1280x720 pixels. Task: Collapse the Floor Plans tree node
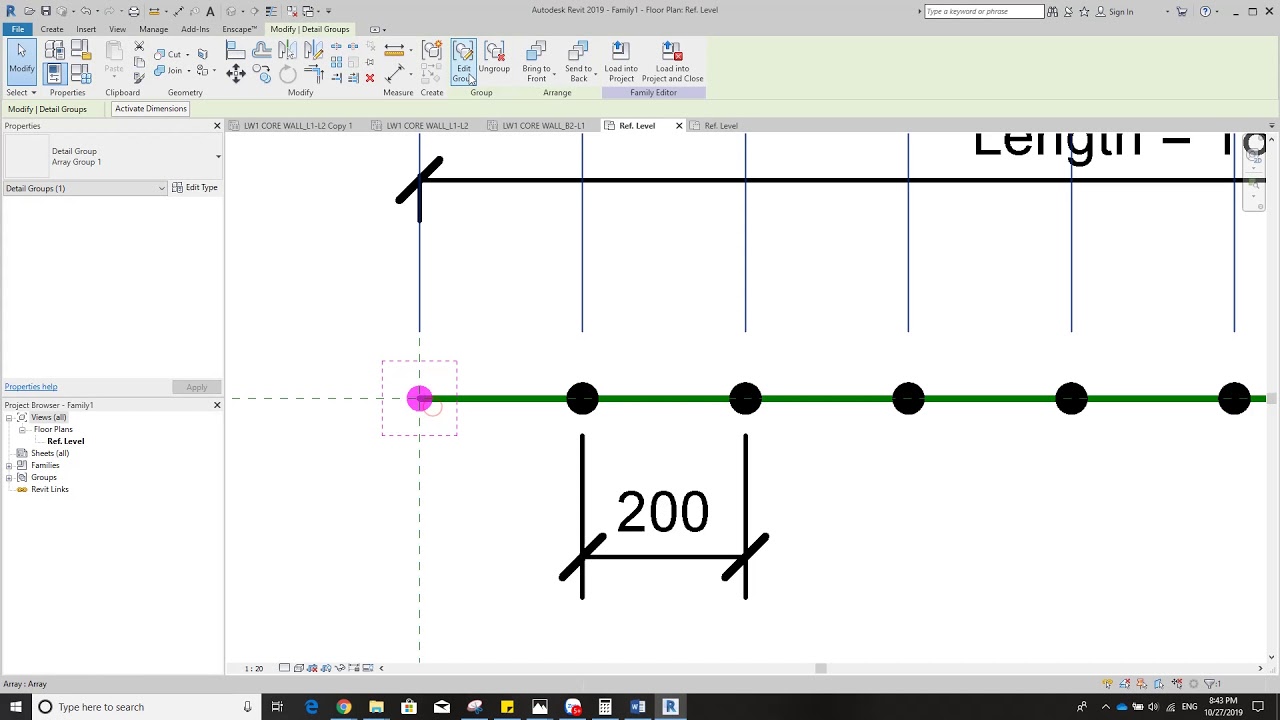pyautogui.click(x=22, y=429)
